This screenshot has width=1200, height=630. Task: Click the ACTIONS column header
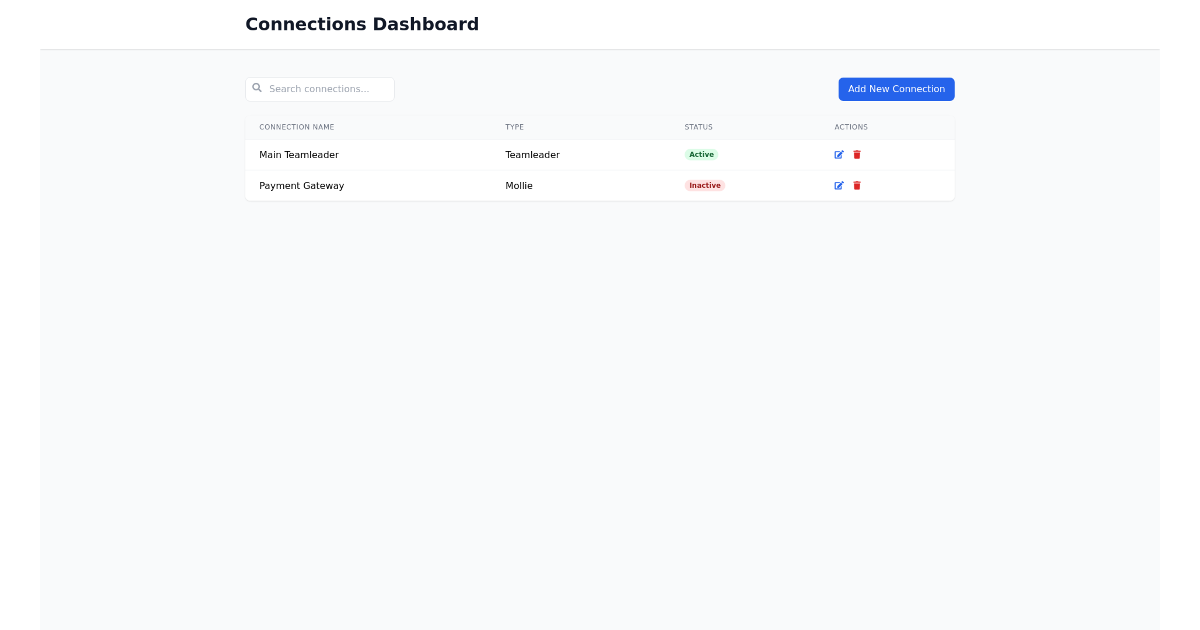(x=851, y=127)
